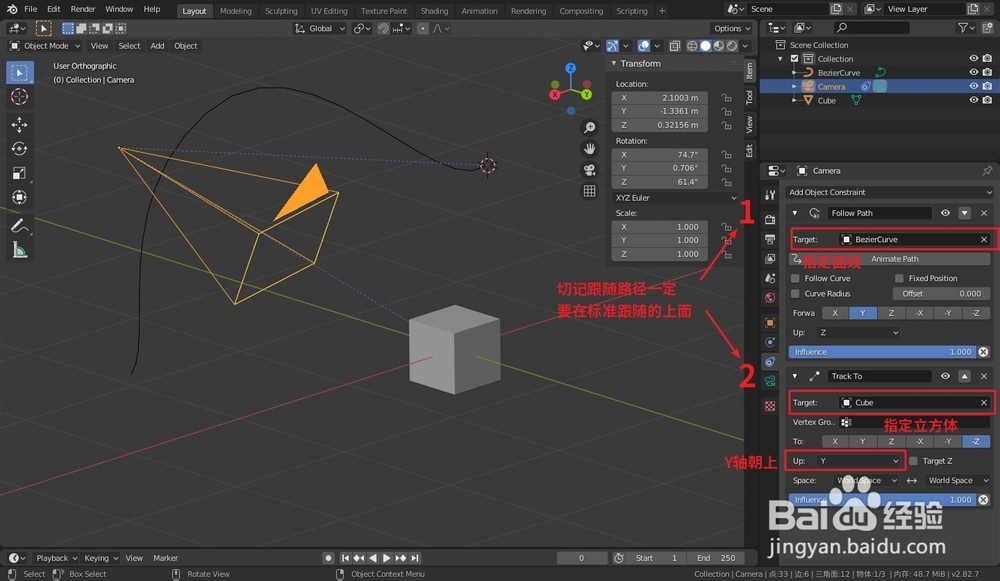Screen dimensions: 1000x581
Task: Toggle camera view icon in viewport
Action: [x=590, y=170]
